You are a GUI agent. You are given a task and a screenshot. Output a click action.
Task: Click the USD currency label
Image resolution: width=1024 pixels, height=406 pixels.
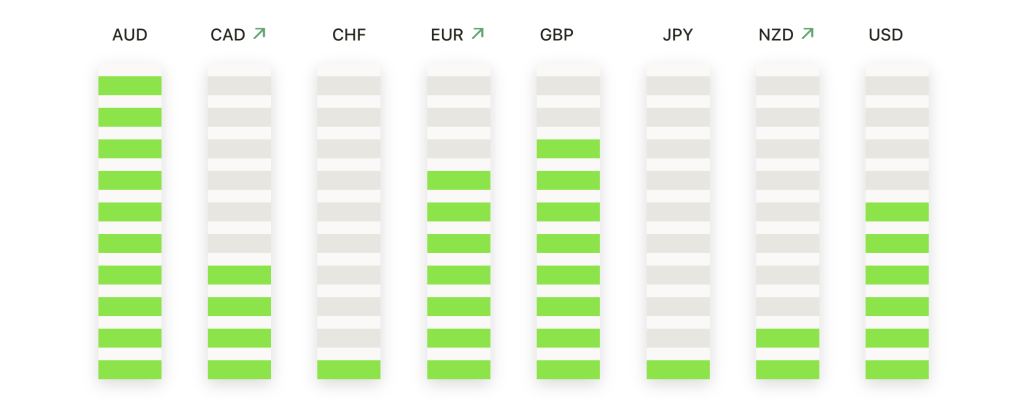pyautogui.click(x=886, y=35)
